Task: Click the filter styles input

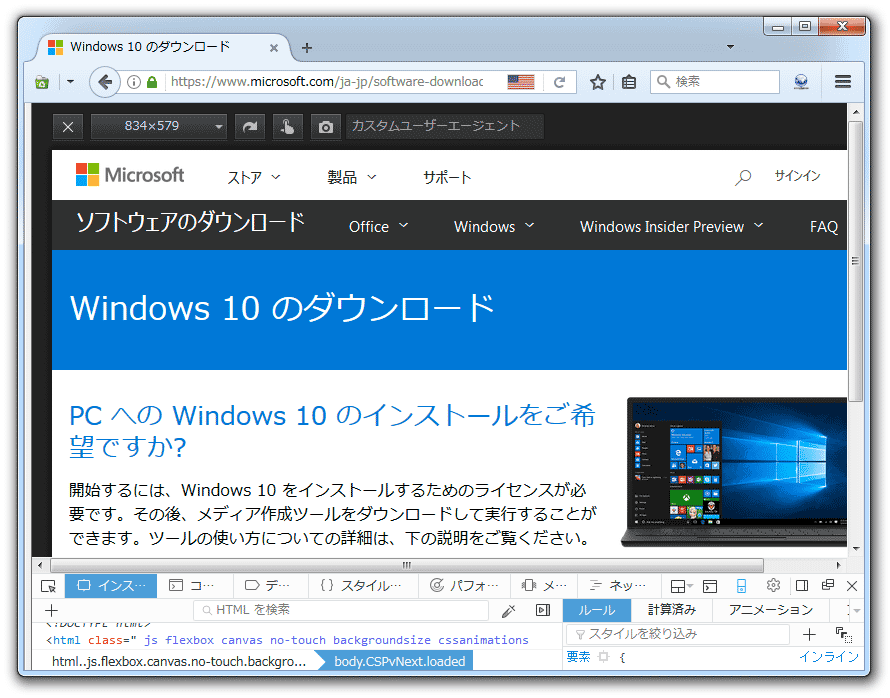Action: (x=678, y=634)
